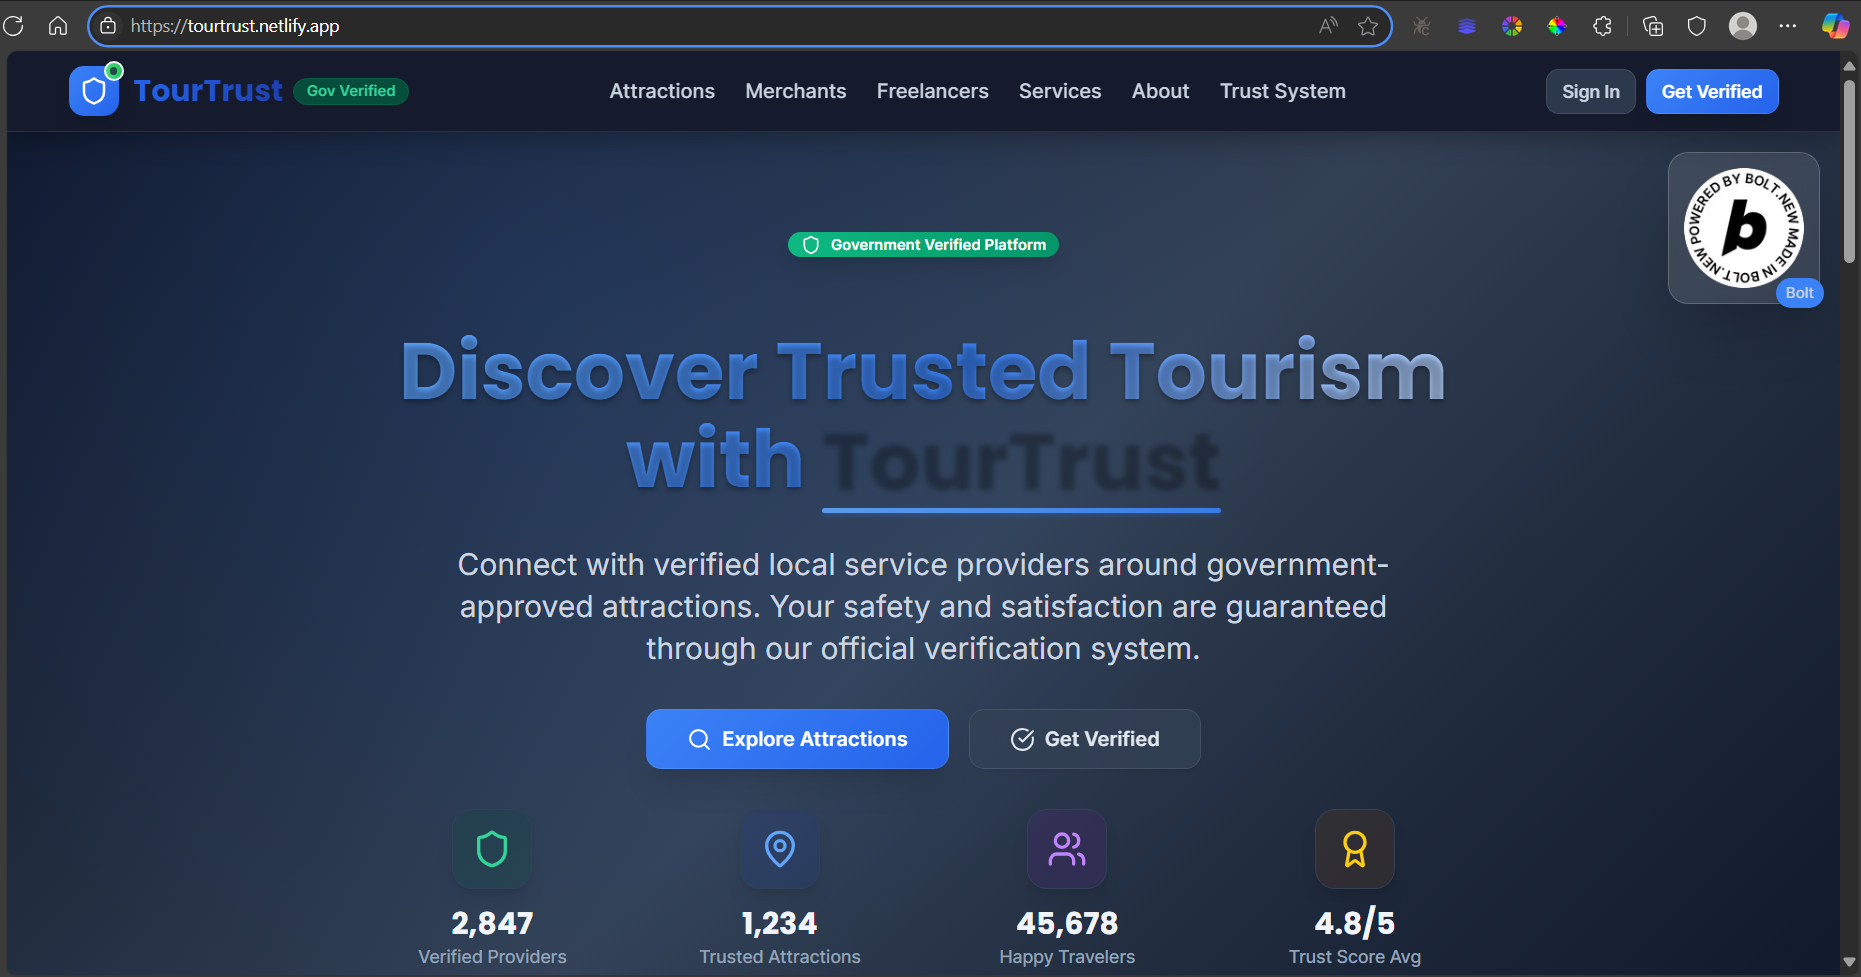Click the TourTrust shield logo icon
The height and width of the screenshot is (977, 1861).
(x=94, y=91)
